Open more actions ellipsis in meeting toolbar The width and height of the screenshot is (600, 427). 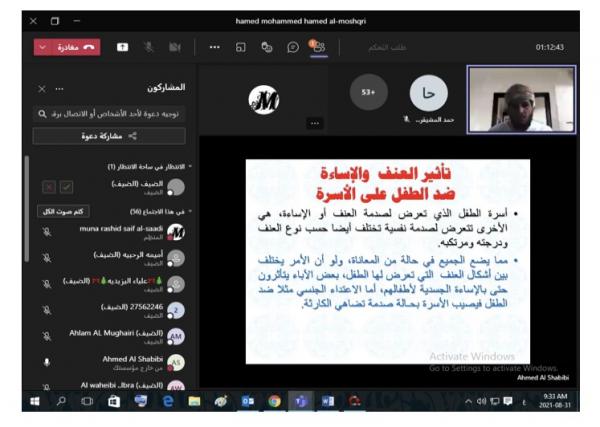[x=214, y=47]
